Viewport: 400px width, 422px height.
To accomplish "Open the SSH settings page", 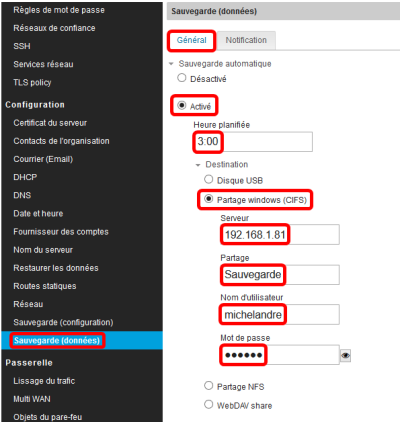I will point(22,46).
